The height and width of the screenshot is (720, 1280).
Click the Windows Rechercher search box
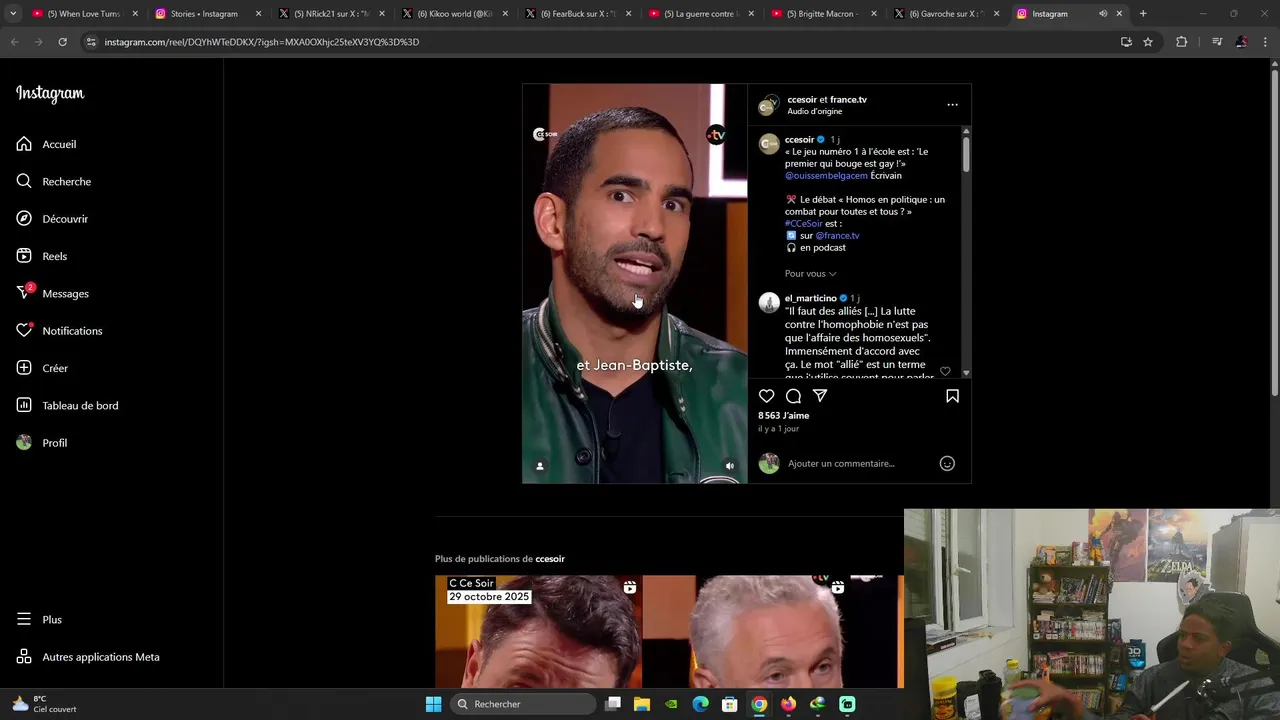pyautogui.click(x=524, y=704)
